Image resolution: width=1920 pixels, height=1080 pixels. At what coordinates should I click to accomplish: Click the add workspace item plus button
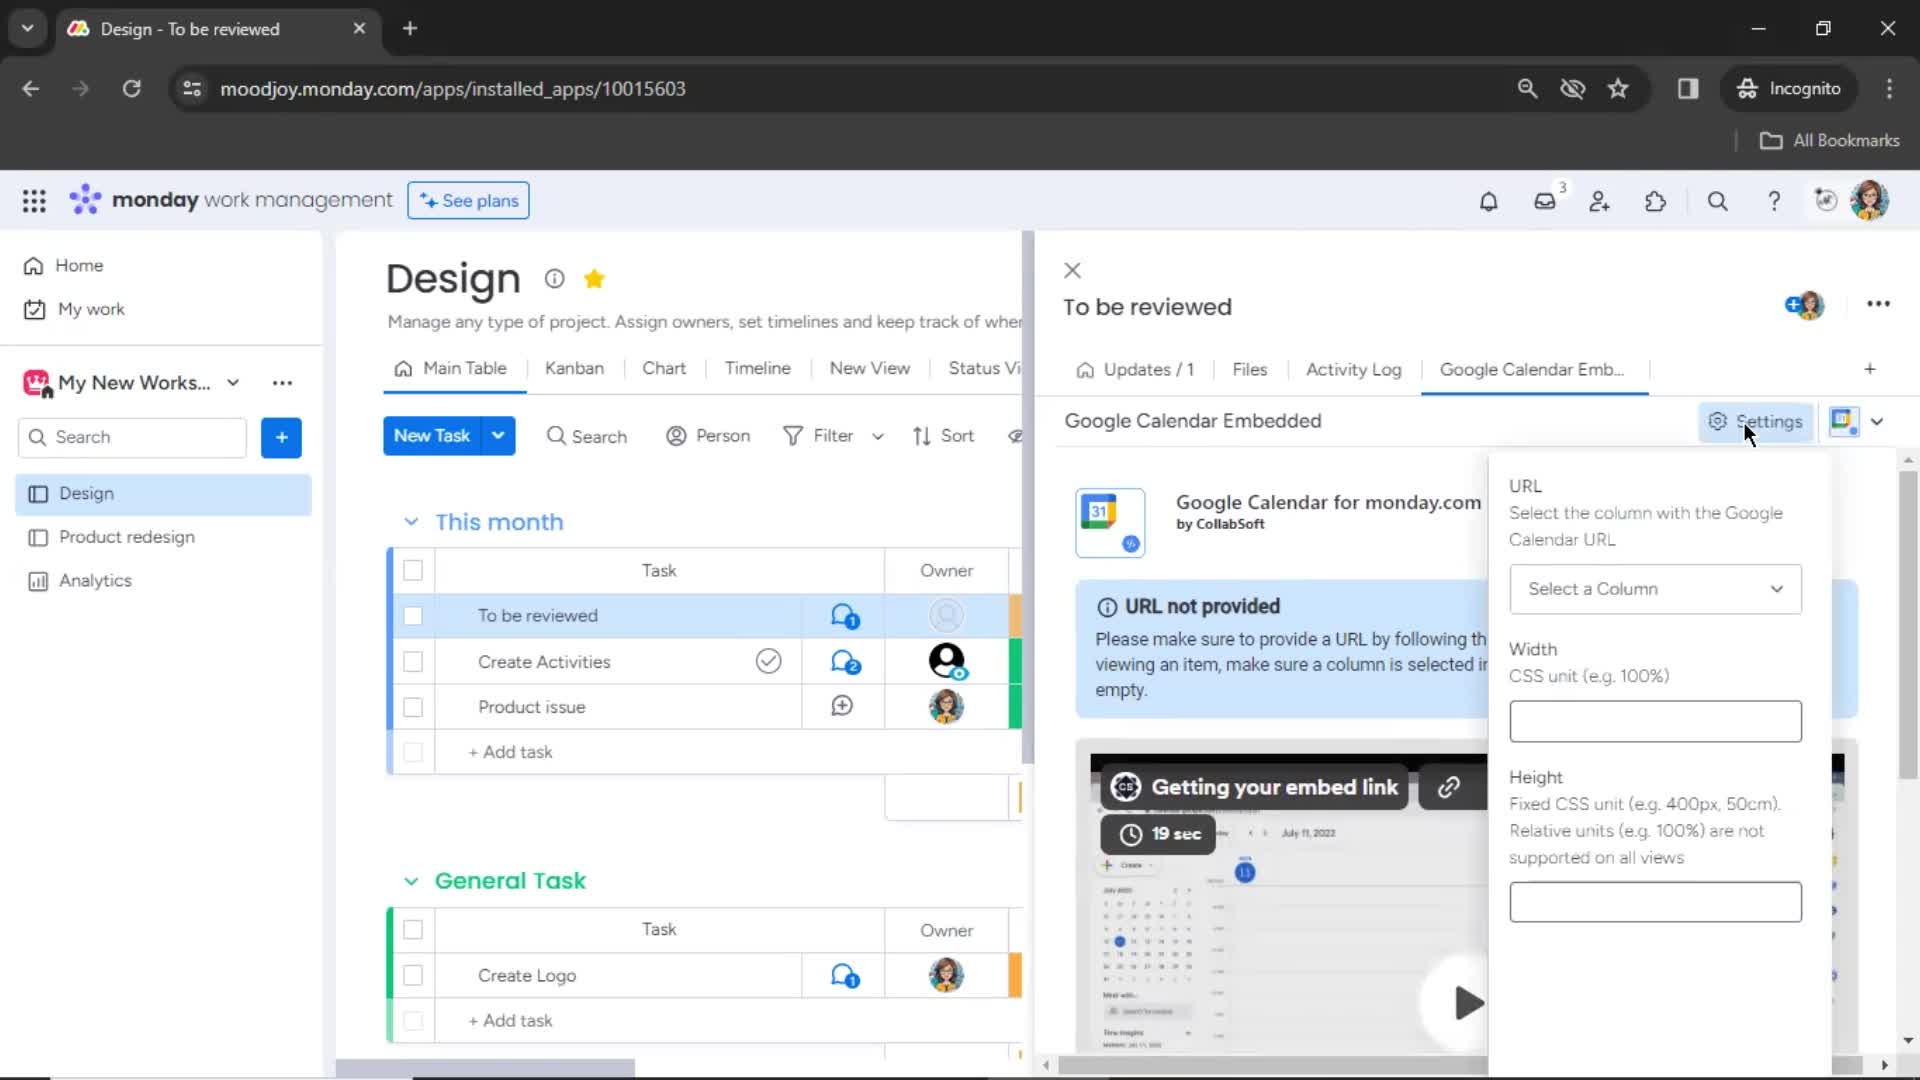pos(281,438)
